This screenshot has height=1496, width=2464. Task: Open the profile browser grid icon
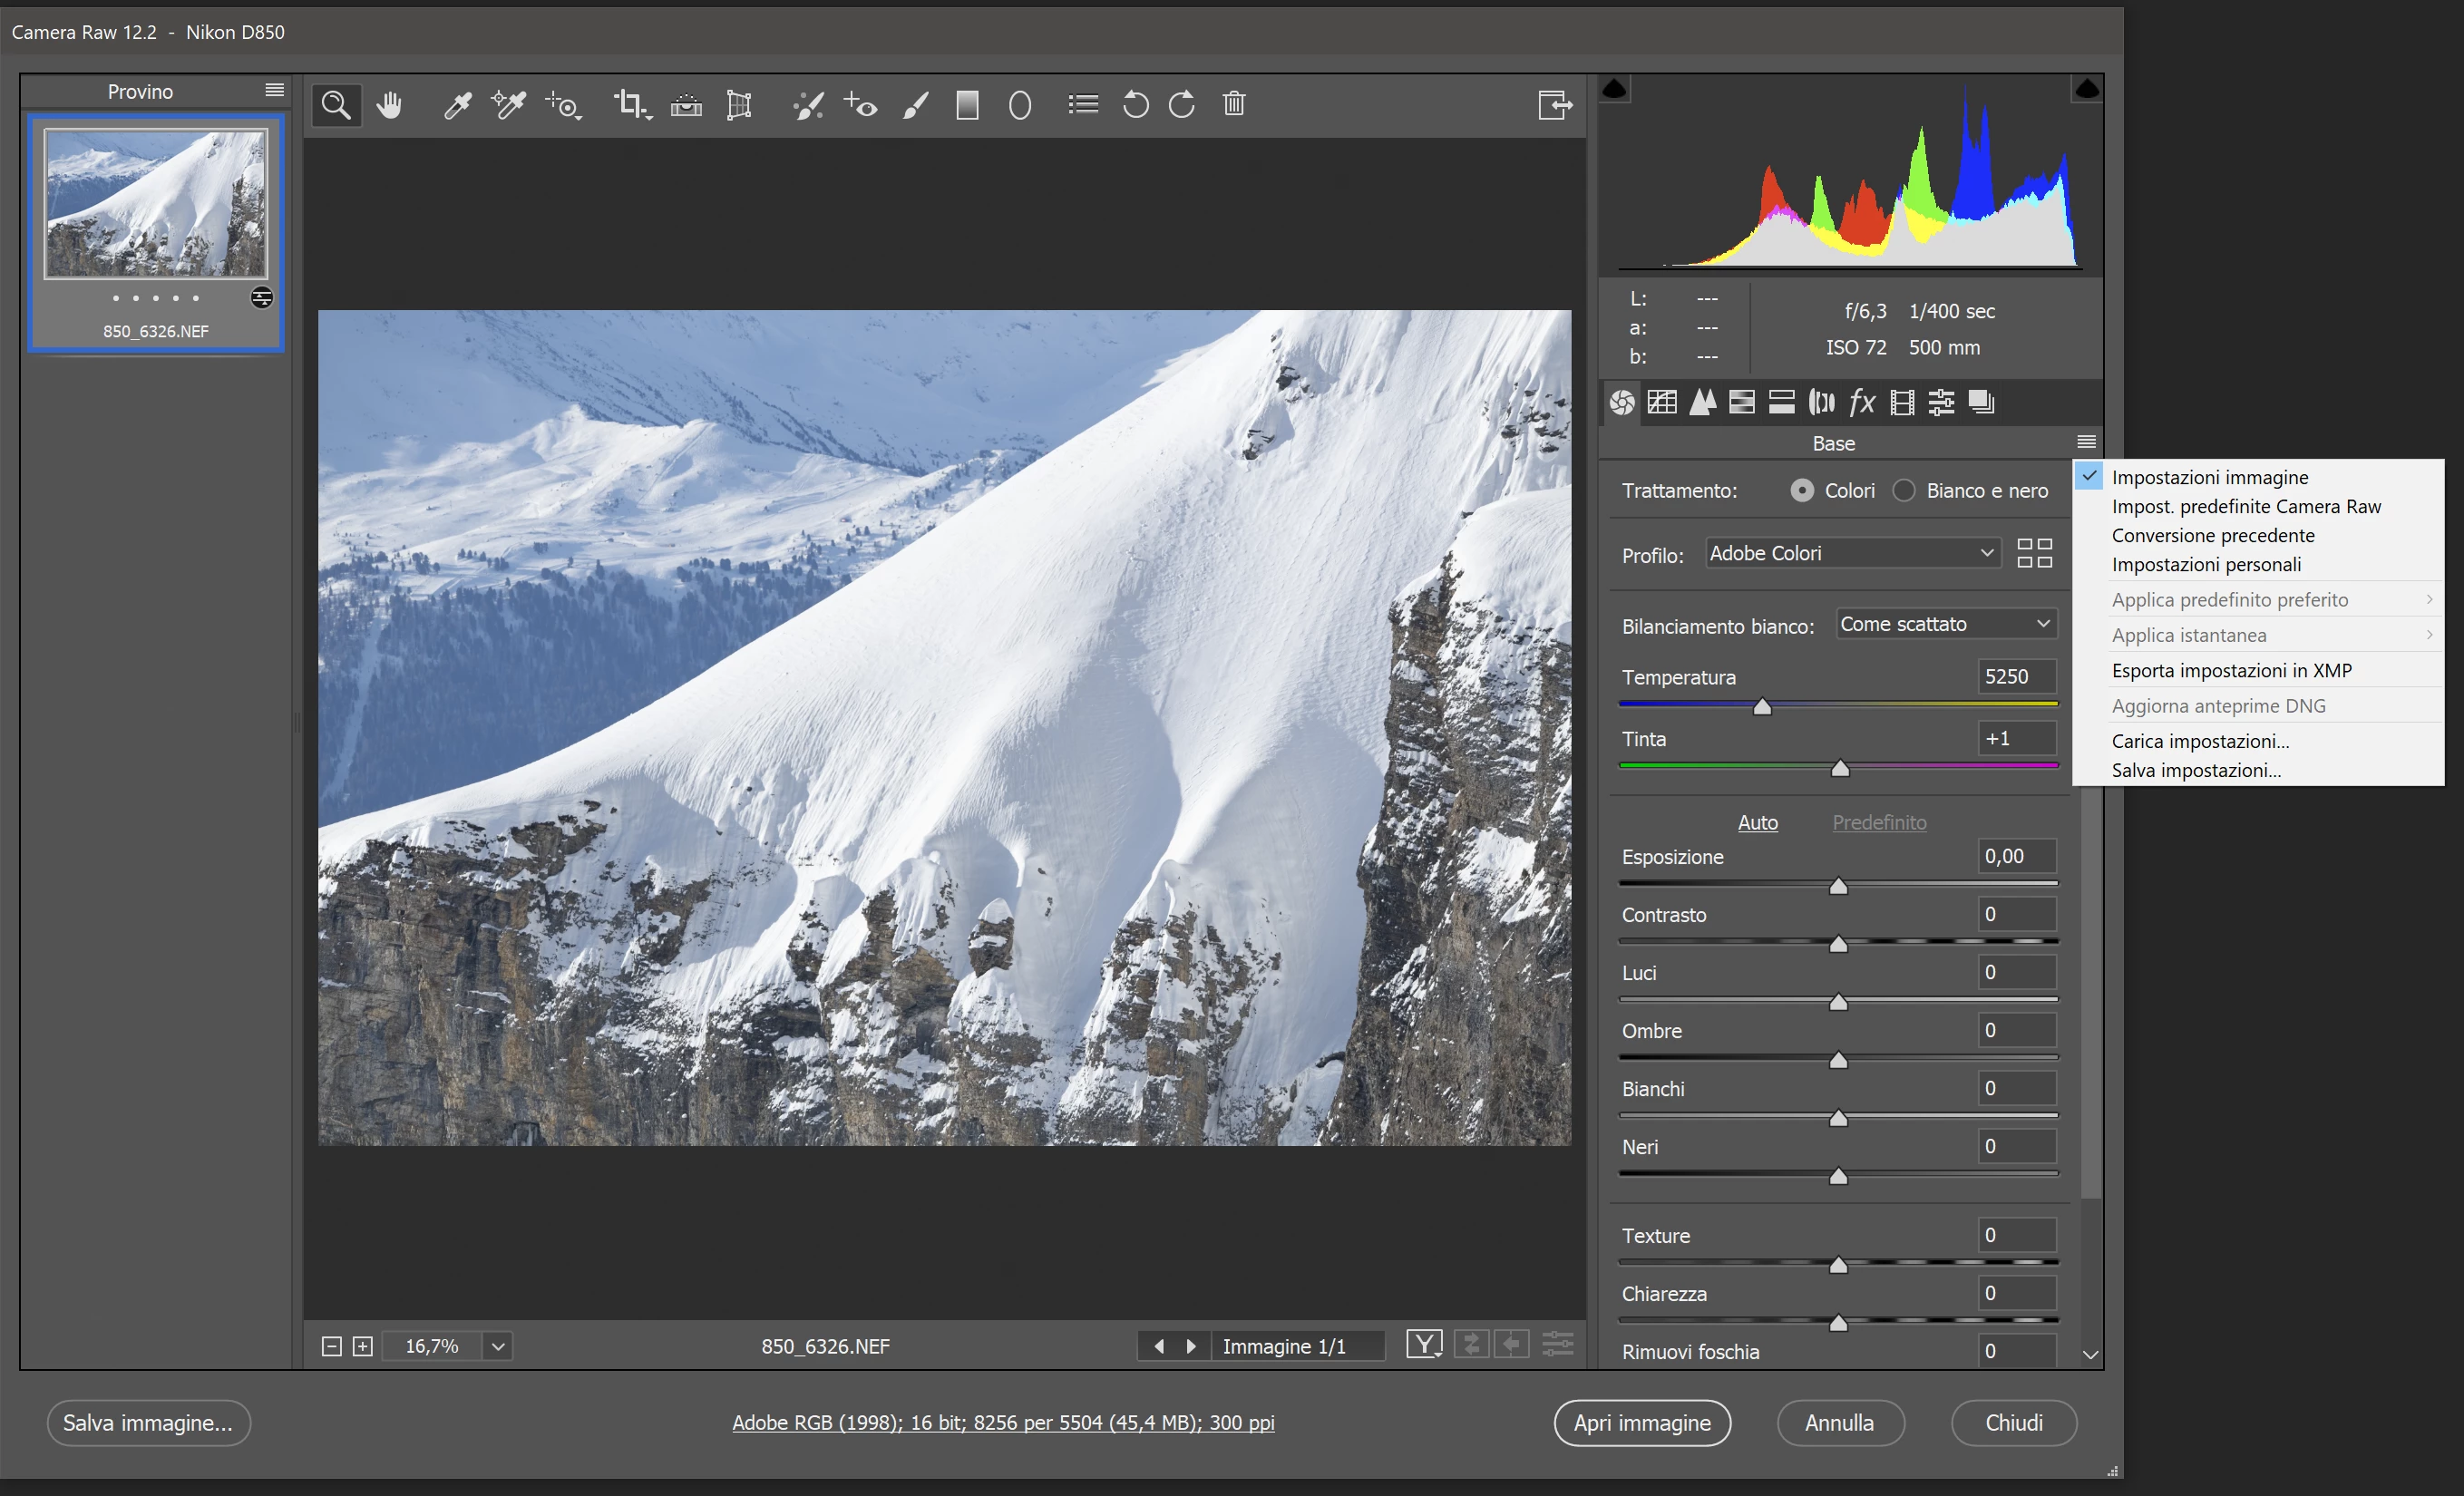[2034, 553]
